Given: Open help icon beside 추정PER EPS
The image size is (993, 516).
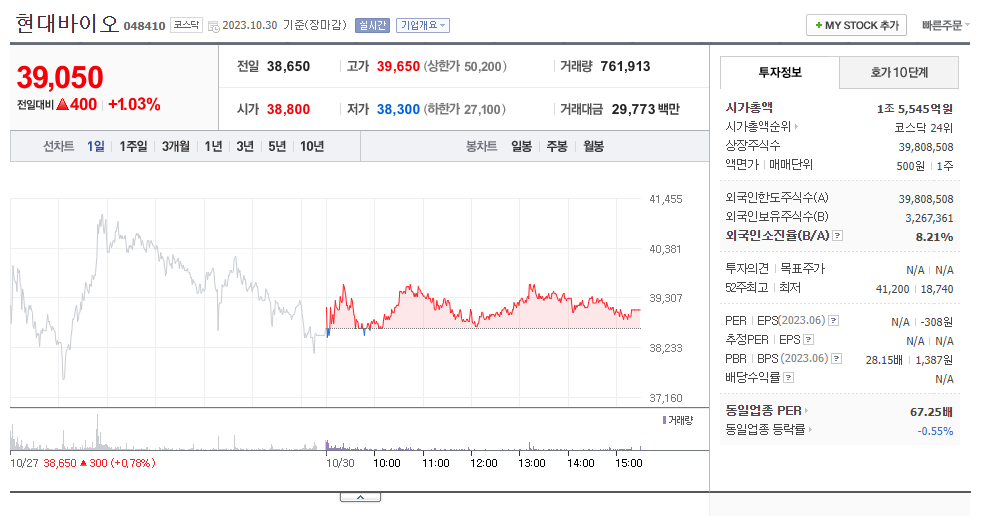Looking at the screenshot, I should 809,339.
